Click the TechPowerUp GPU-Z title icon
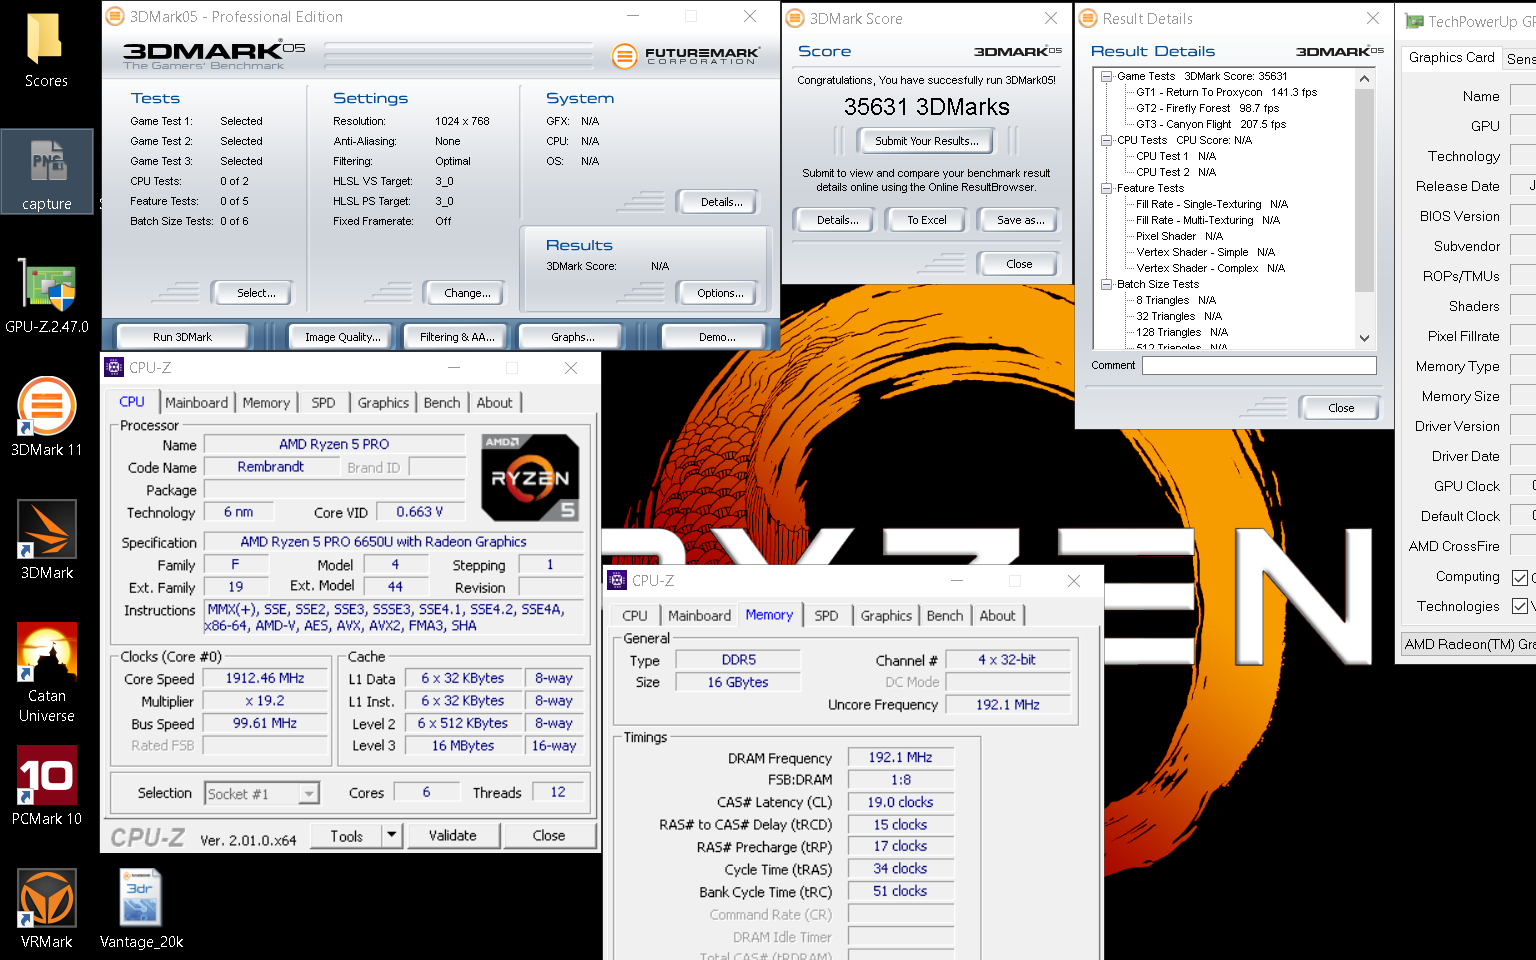 (x=1414, y=21)
